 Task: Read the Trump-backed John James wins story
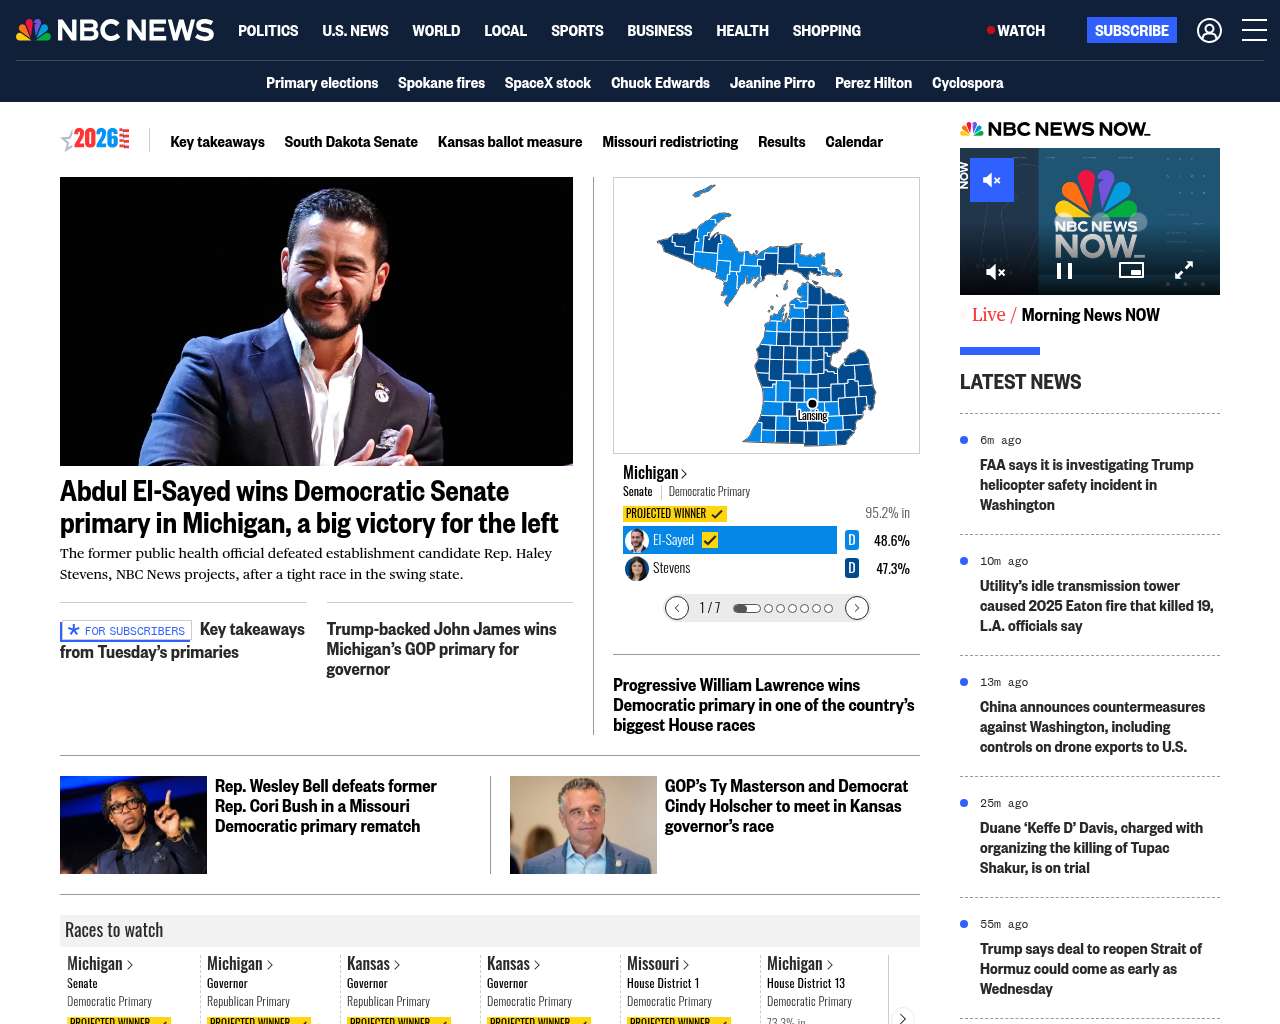(441, 649)
